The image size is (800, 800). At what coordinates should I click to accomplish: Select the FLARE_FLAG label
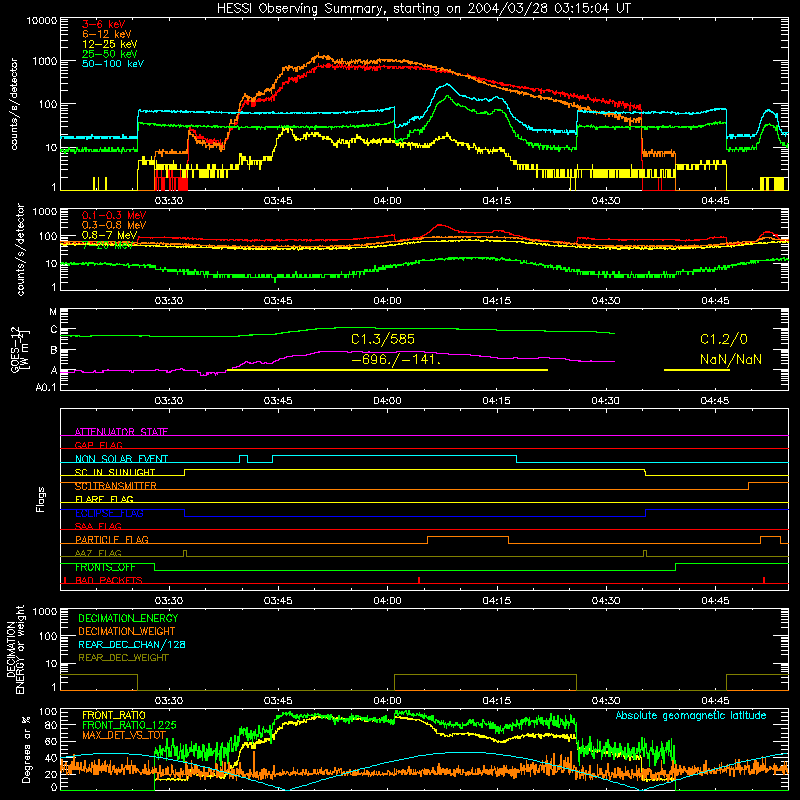(104, 499)
